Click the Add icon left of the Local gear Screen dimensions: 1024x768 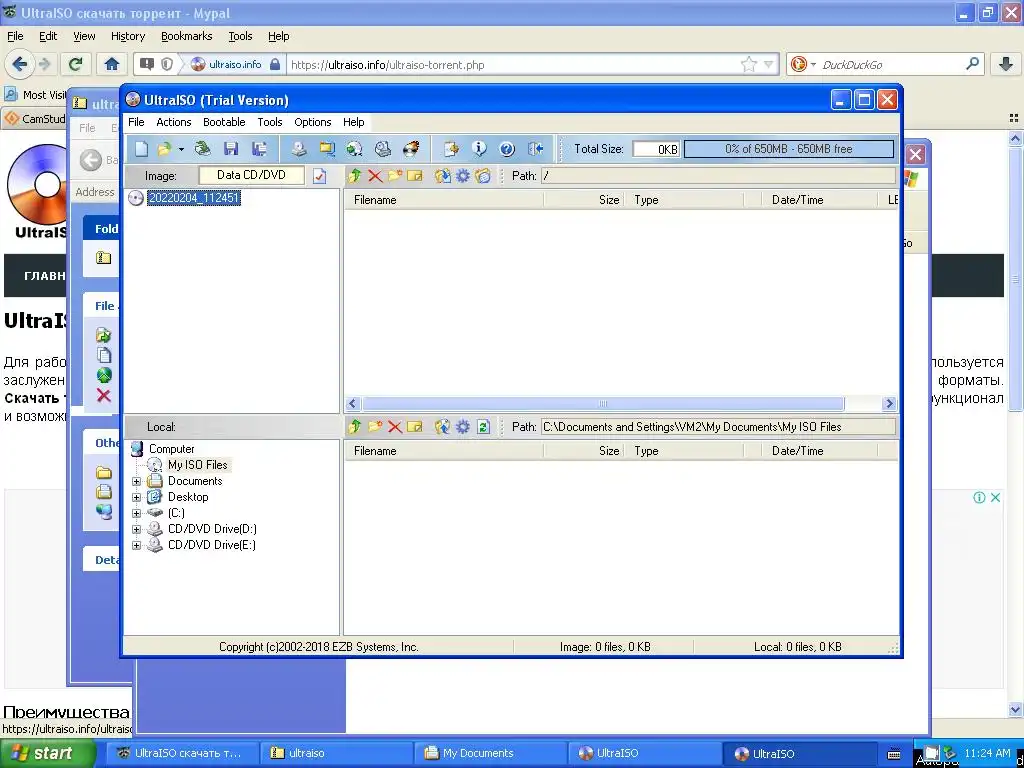coord(443,426)
